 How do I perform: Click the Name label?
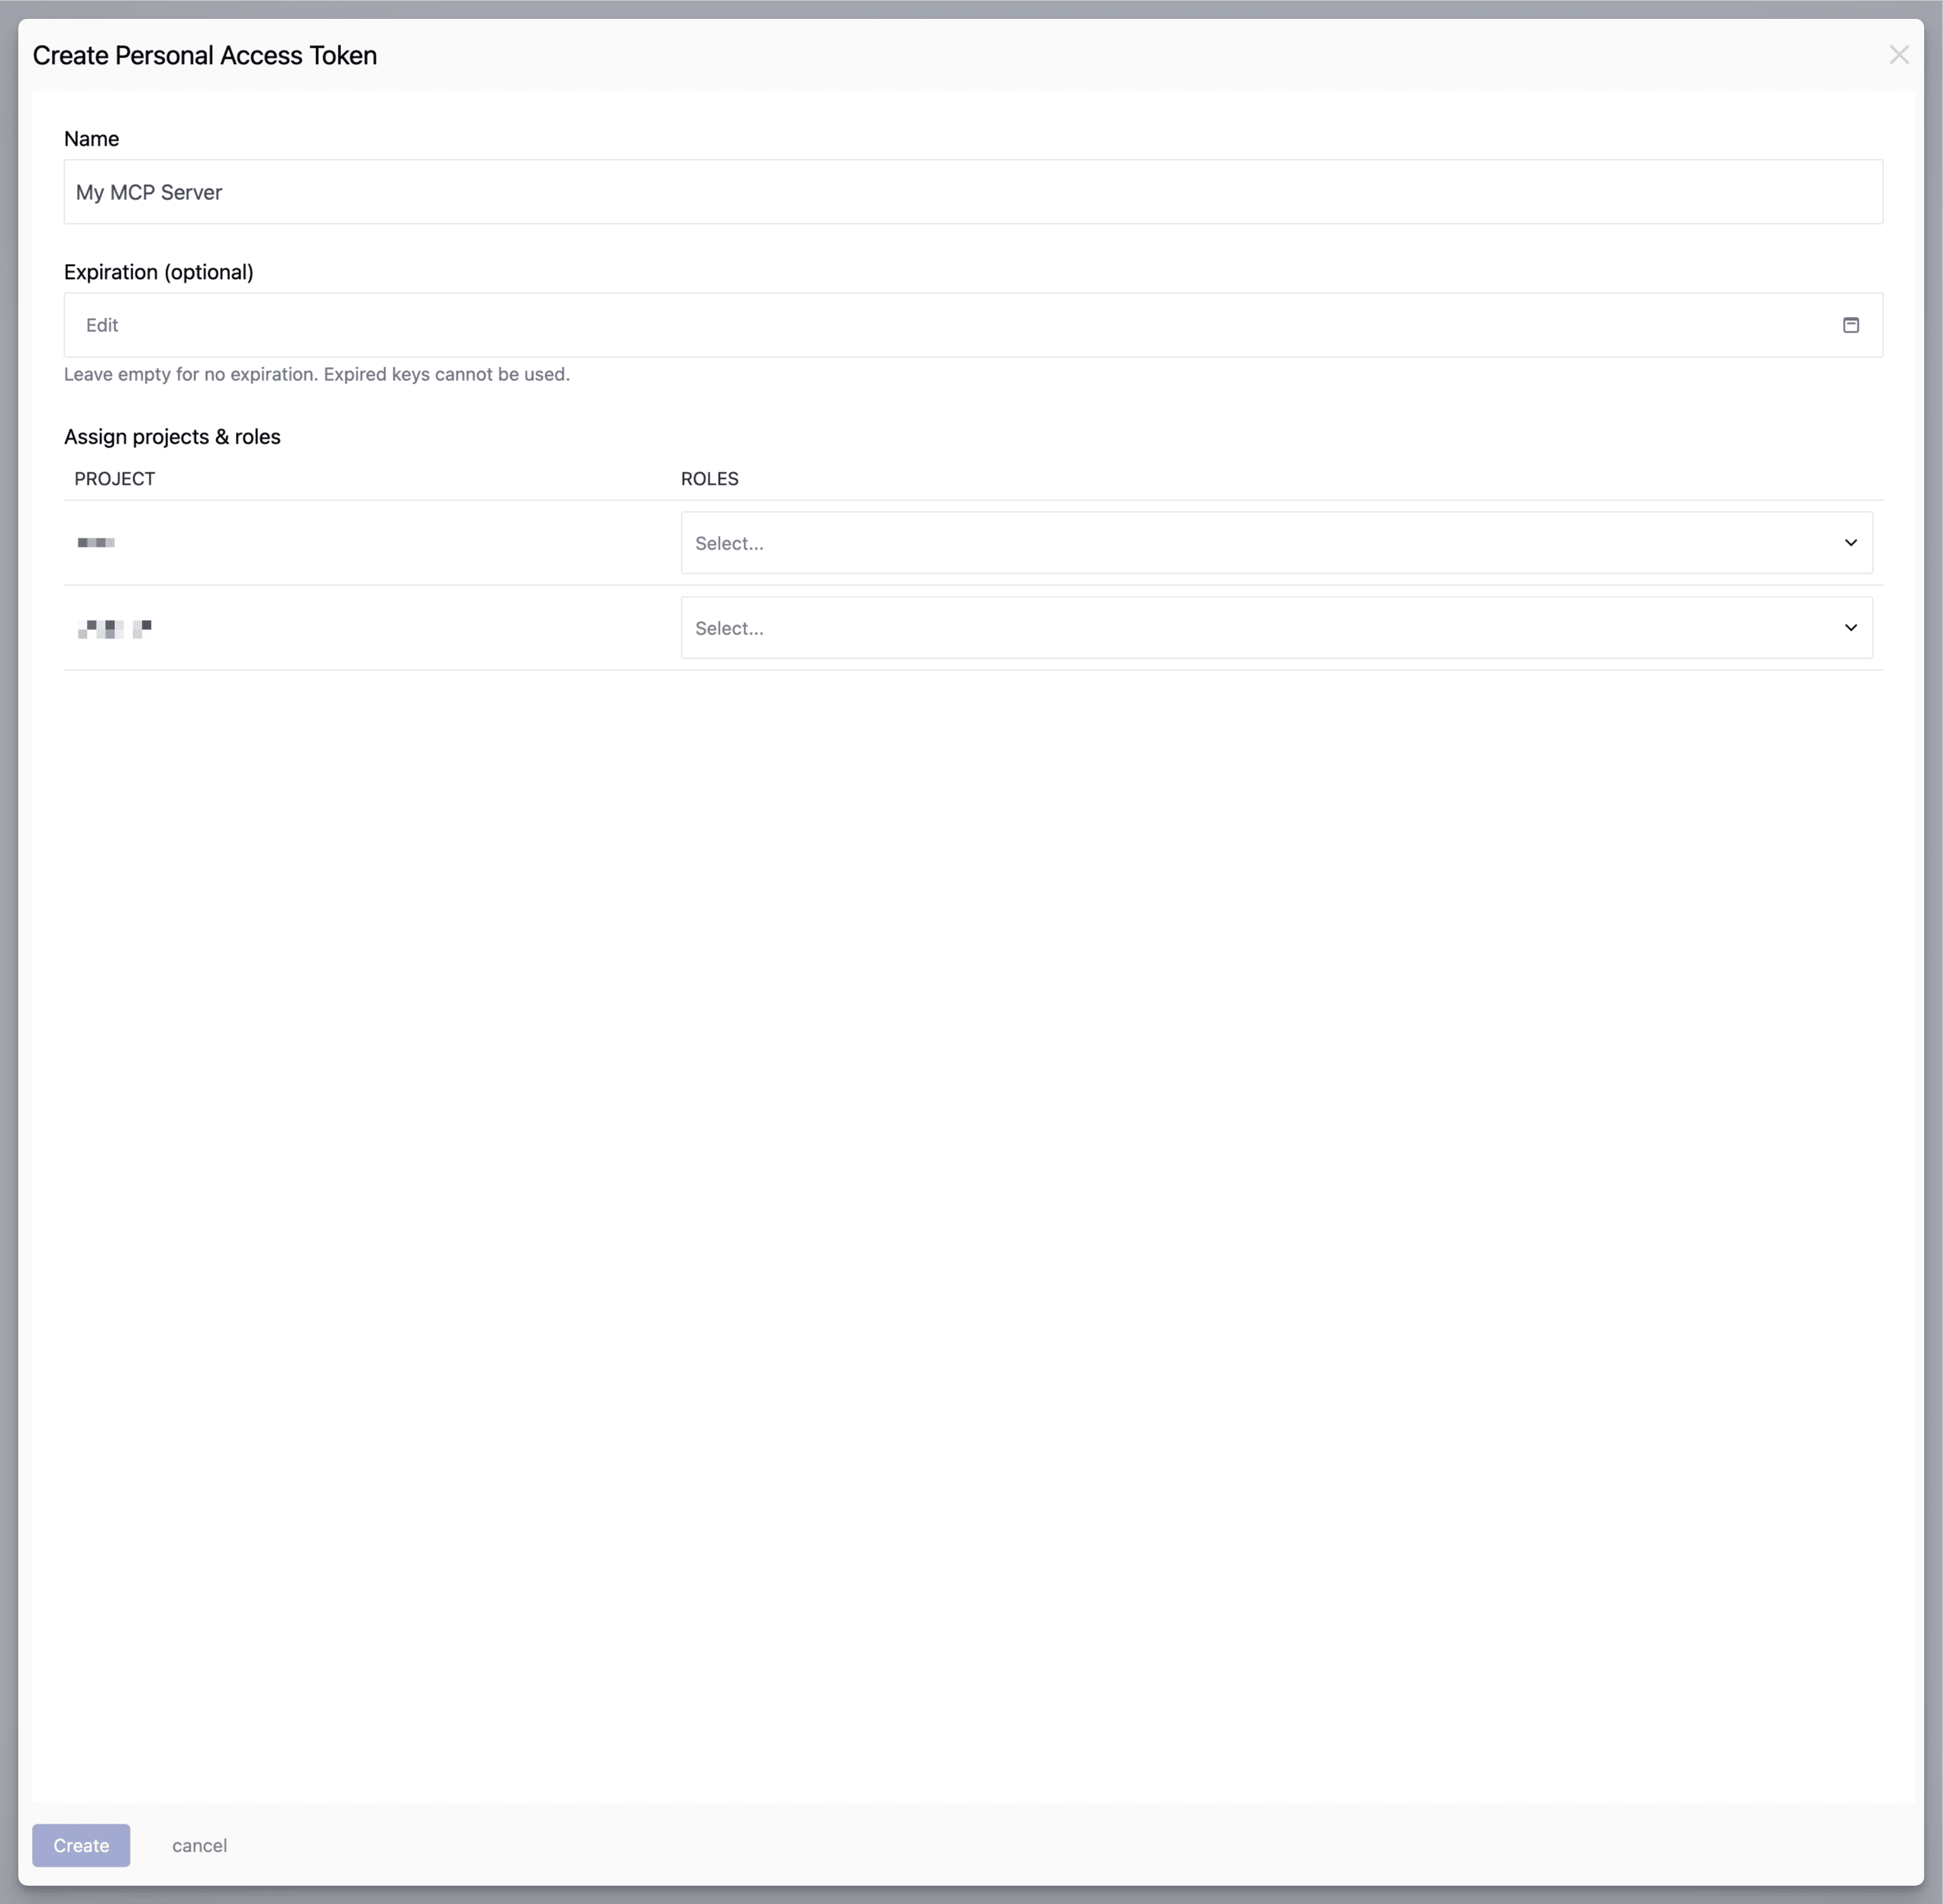pos(91,139)
